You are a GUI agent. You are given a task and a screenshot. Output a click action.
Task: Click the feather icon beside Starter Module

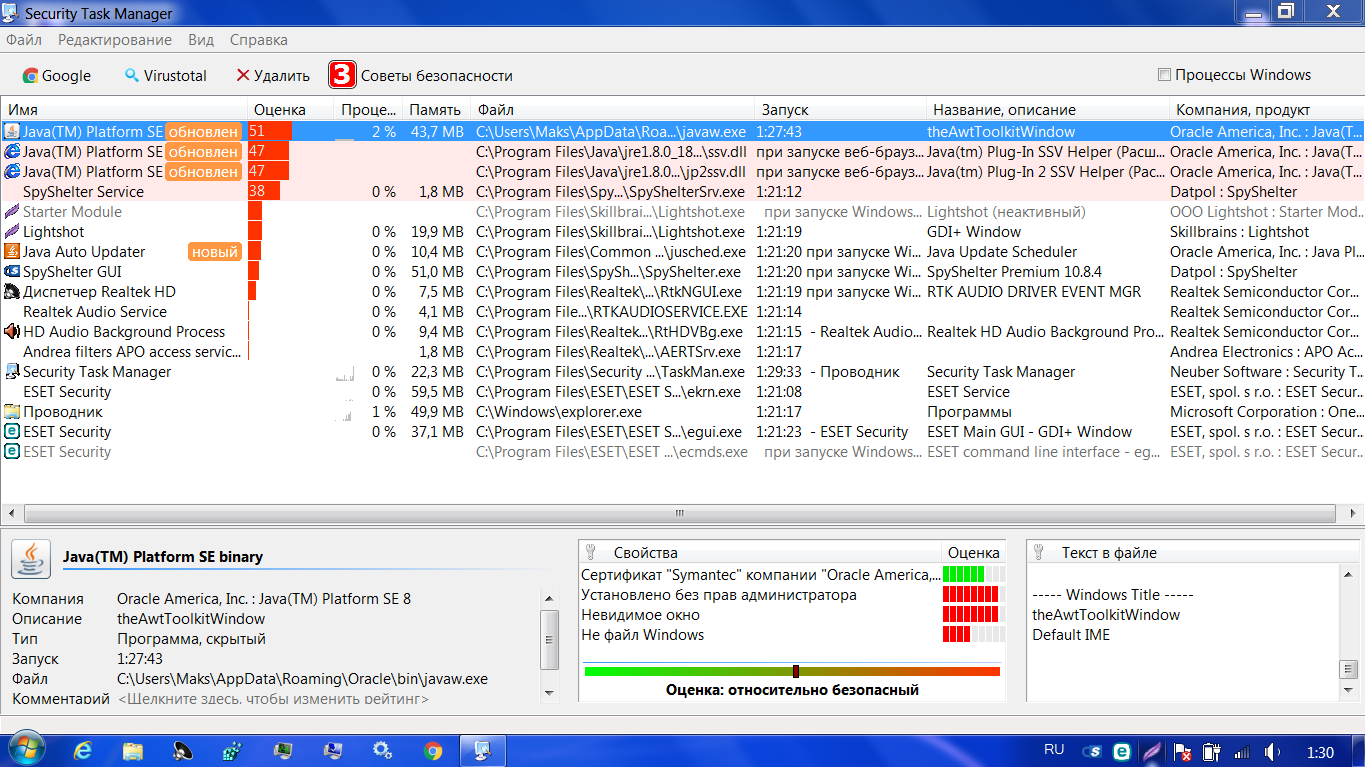[12, 211]
